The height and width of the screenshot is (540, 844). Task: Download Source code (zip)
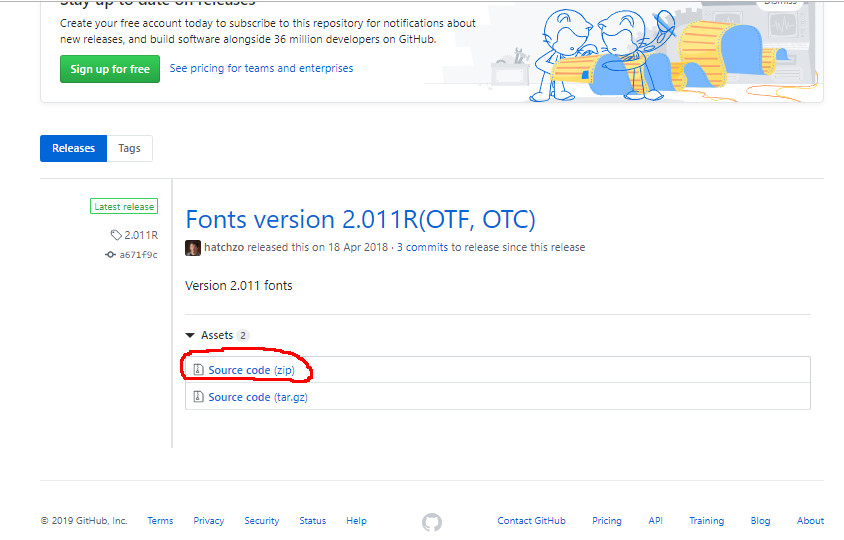(251, 370)
